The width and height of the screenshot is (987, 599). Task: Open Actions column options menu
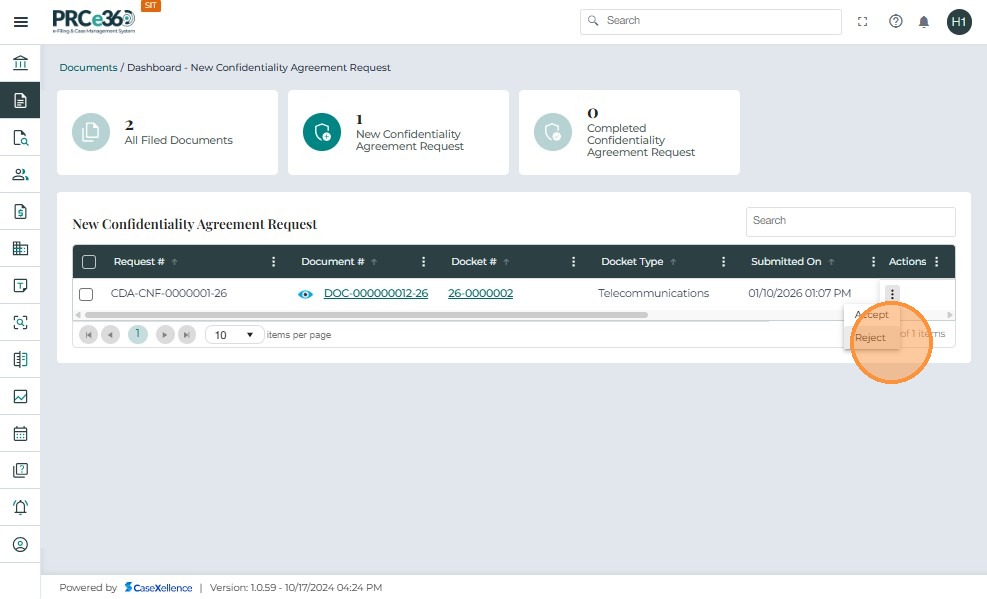(x=937, y=262)
